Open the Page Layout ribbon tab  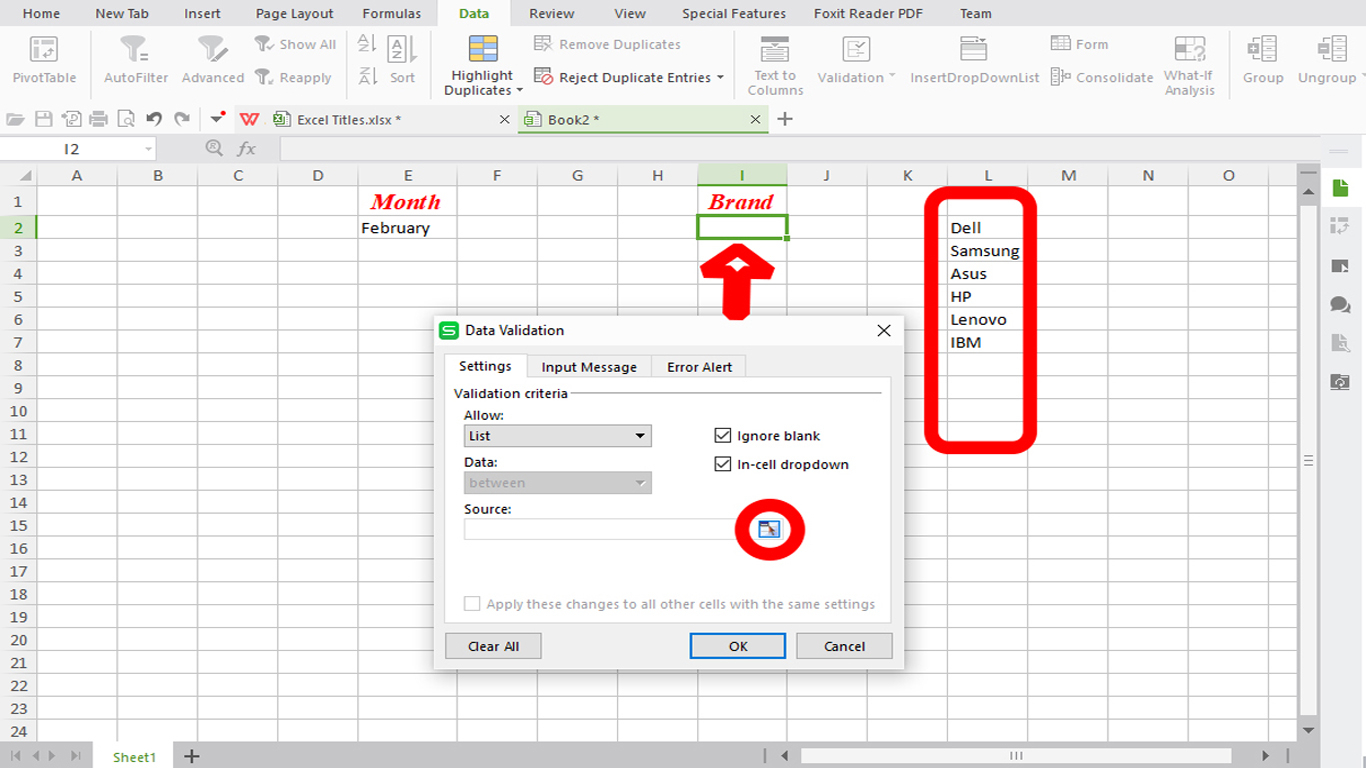tap(295, 13)
